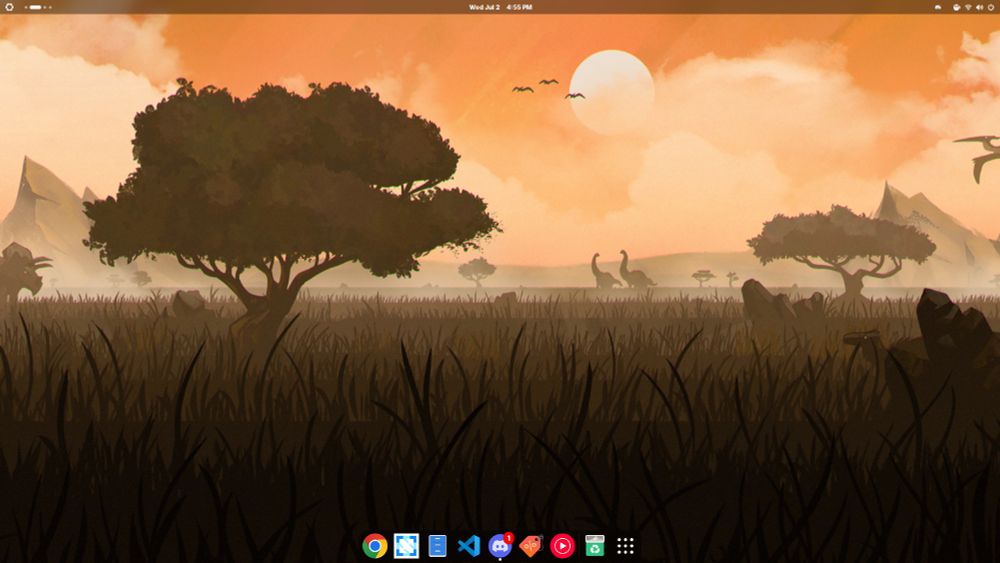Open the blue file cabinet Files app
The image size is (1000, 563).
[x=438, y=546]
